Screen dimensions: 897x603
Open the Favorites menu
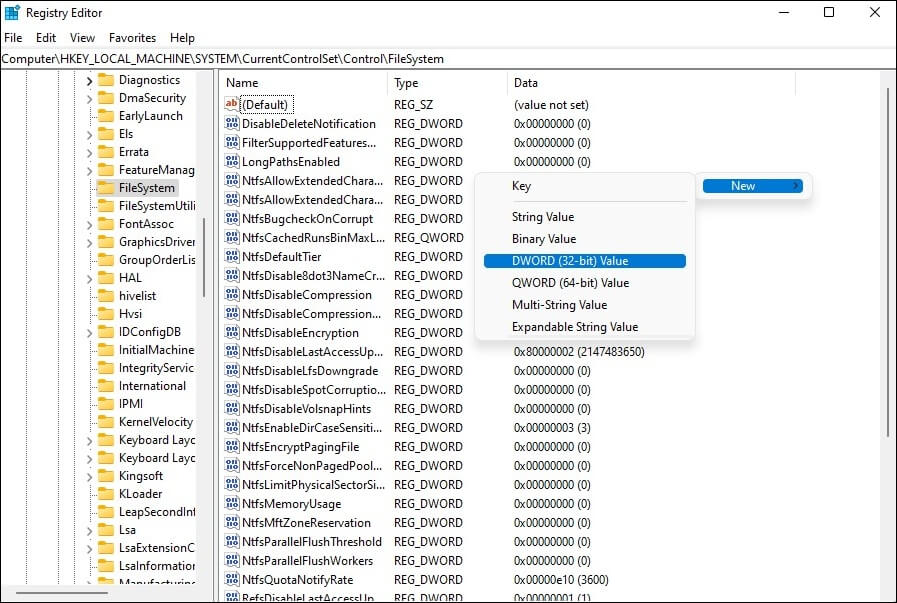click(x=132, y=38)
